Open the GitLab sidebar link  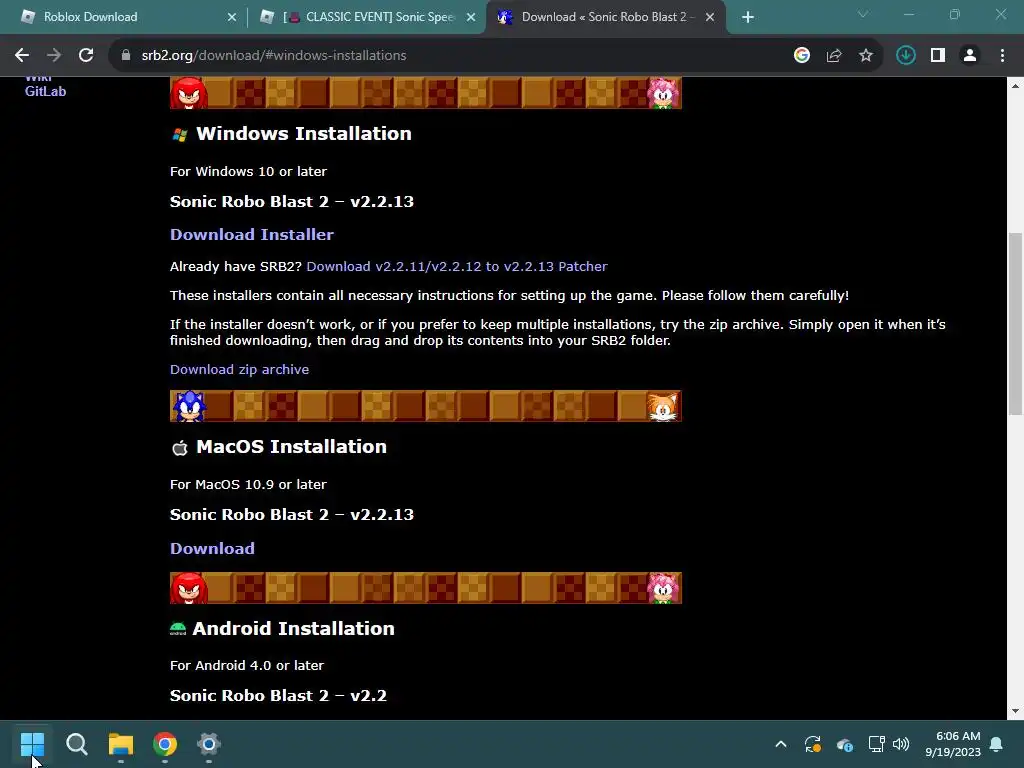[45, 91]
